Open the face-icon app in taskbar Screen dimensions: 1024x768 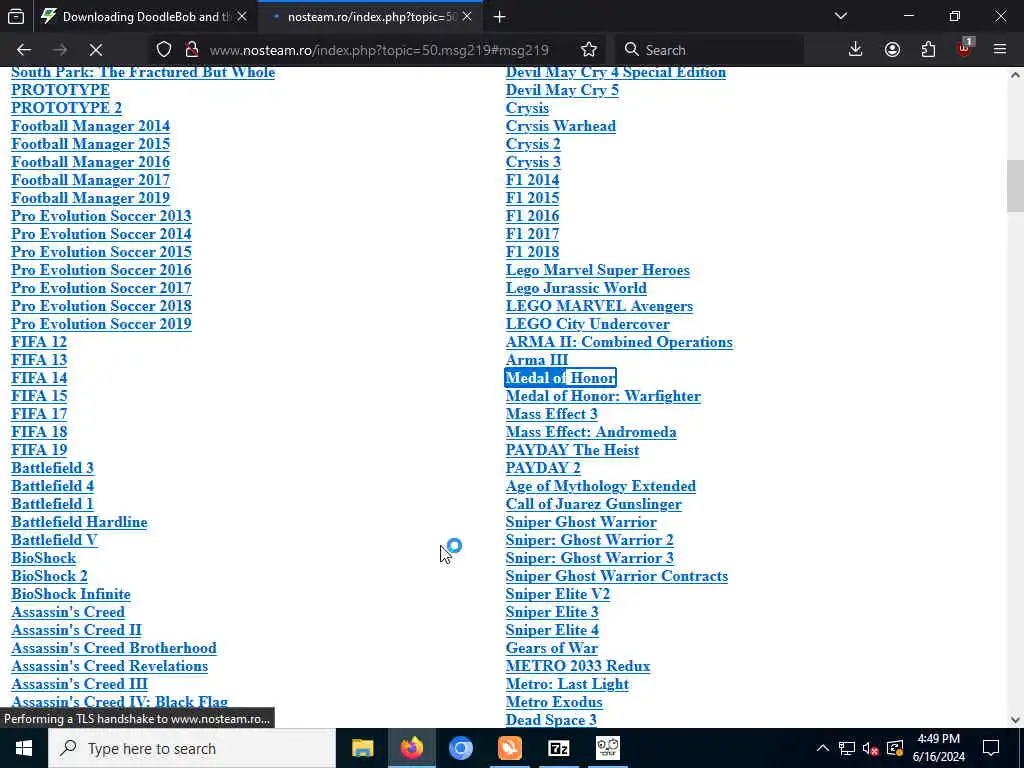coord(607,748)
